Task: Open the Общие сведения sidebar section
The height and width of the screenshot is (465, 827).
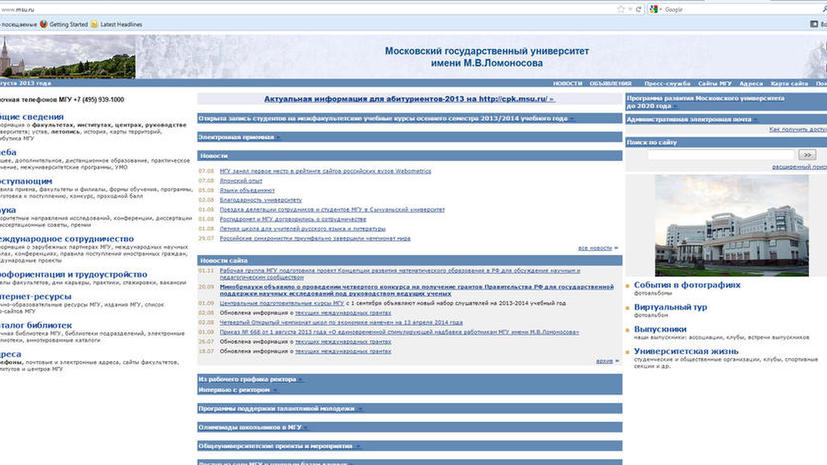Action: click(32, 117)
